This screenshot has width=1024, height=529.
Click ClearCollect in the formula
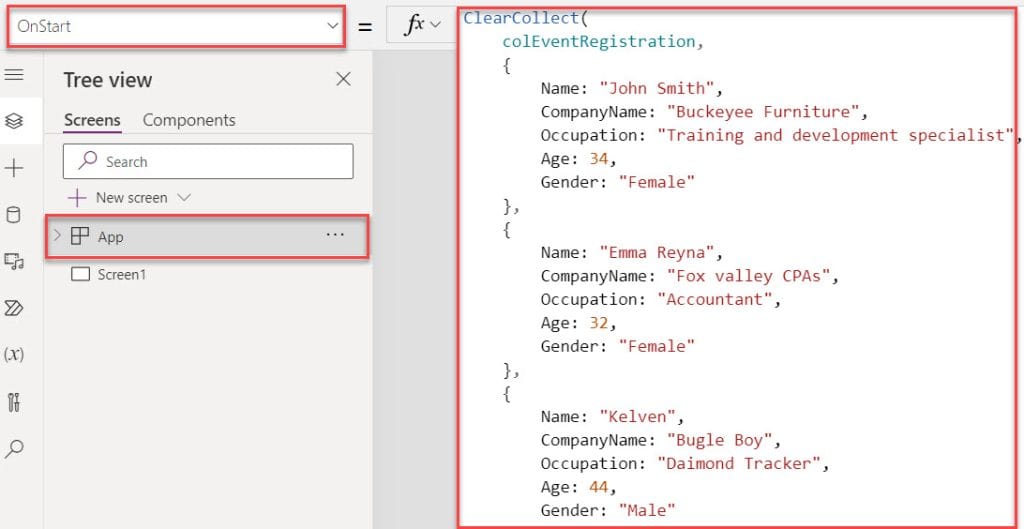coord(521,18)
